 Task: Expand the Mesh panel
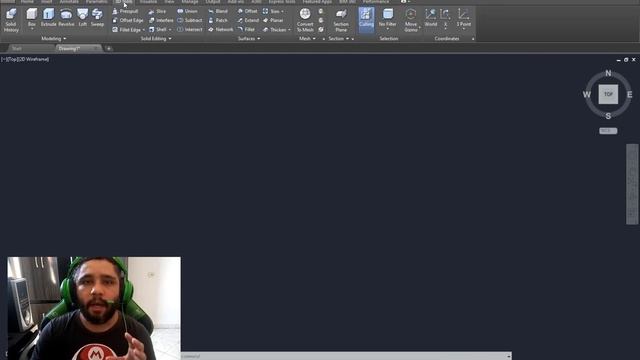pyautogui.click(x=307, y=38)
